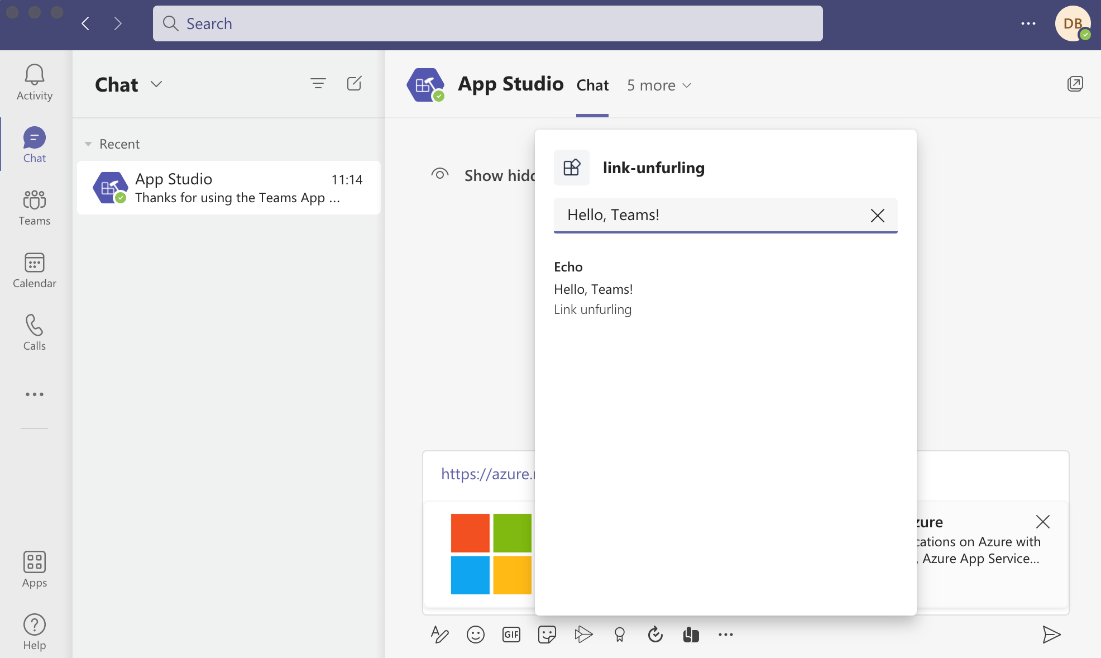Show more apps via the sidebar ellipsis
This screenshot has height=658, width=1101.
(x=34, y=395)
